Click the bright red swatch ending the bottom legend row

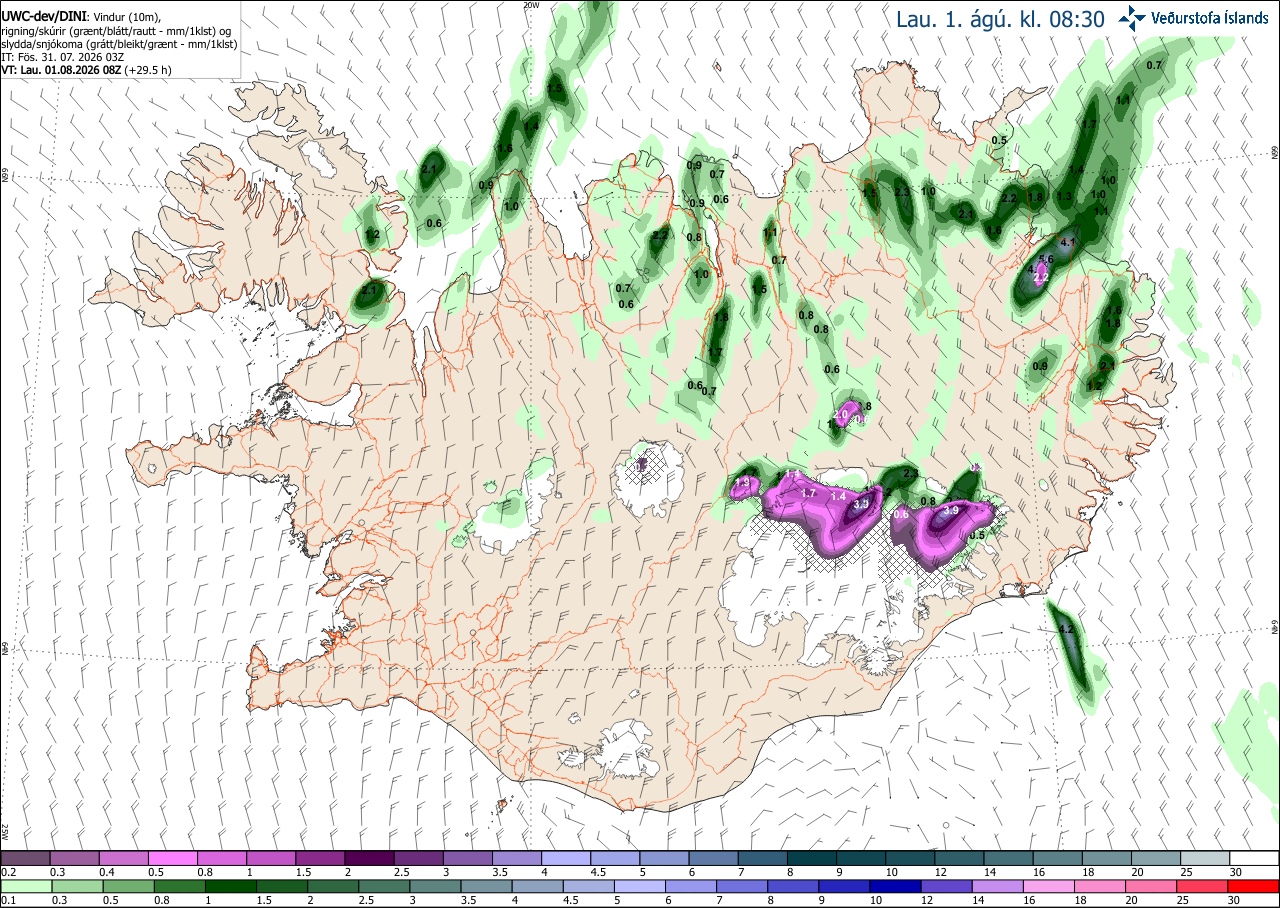point(1254,886)
